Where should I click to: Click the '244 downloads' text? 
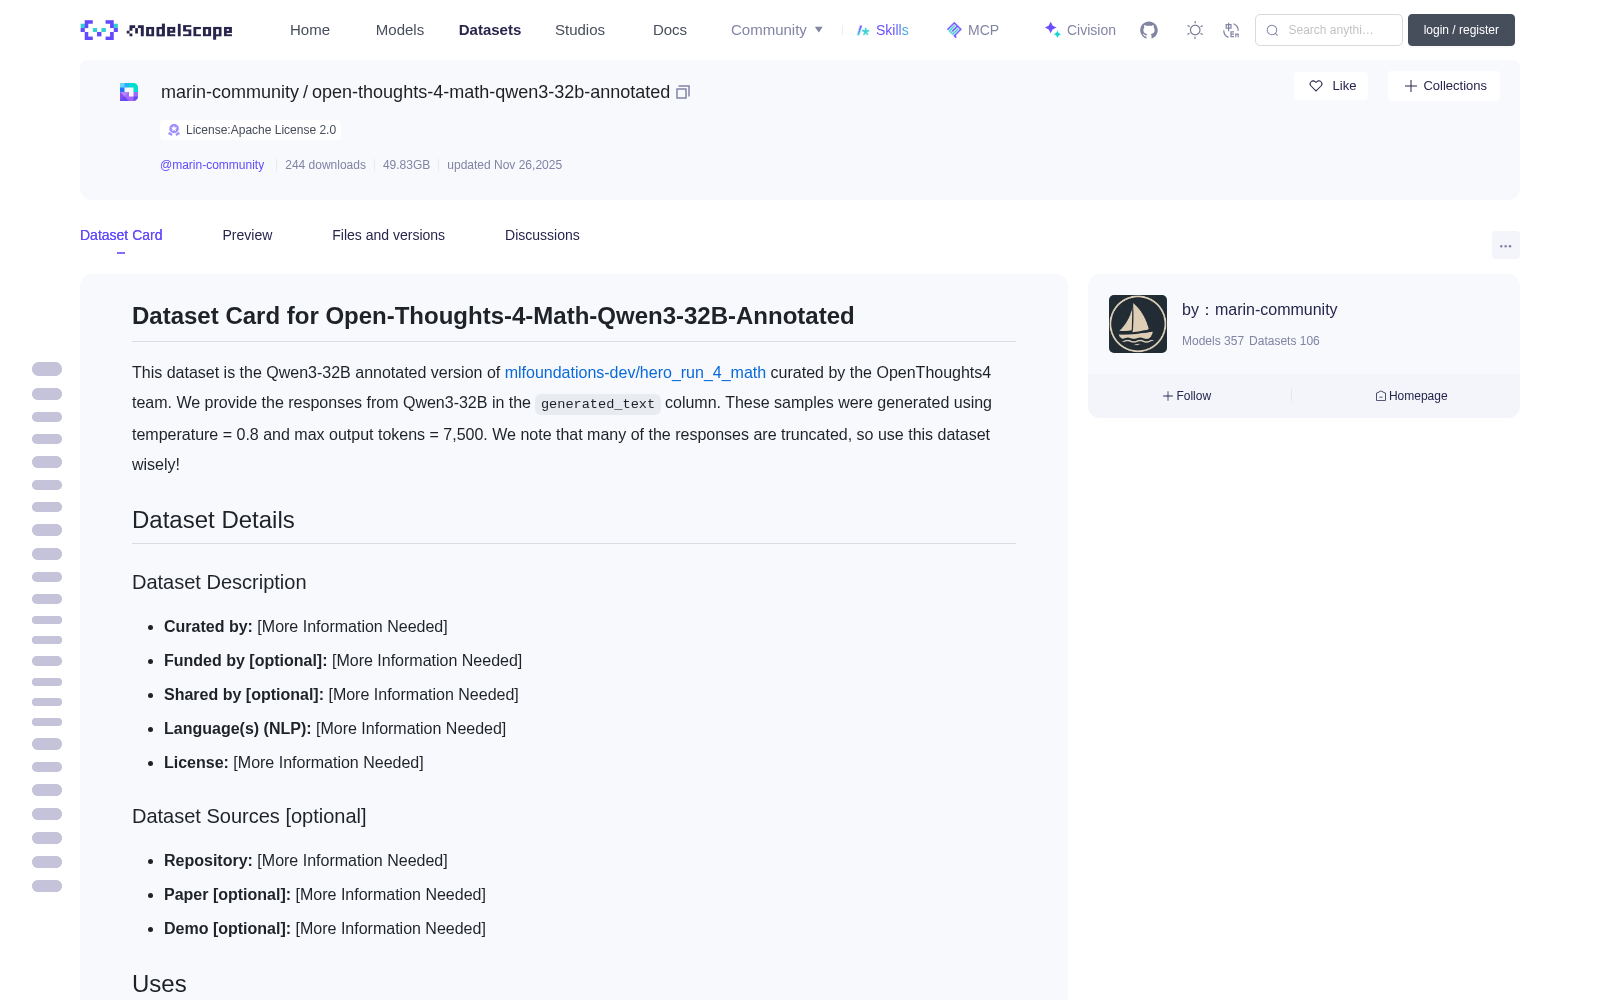coord(325,165)
